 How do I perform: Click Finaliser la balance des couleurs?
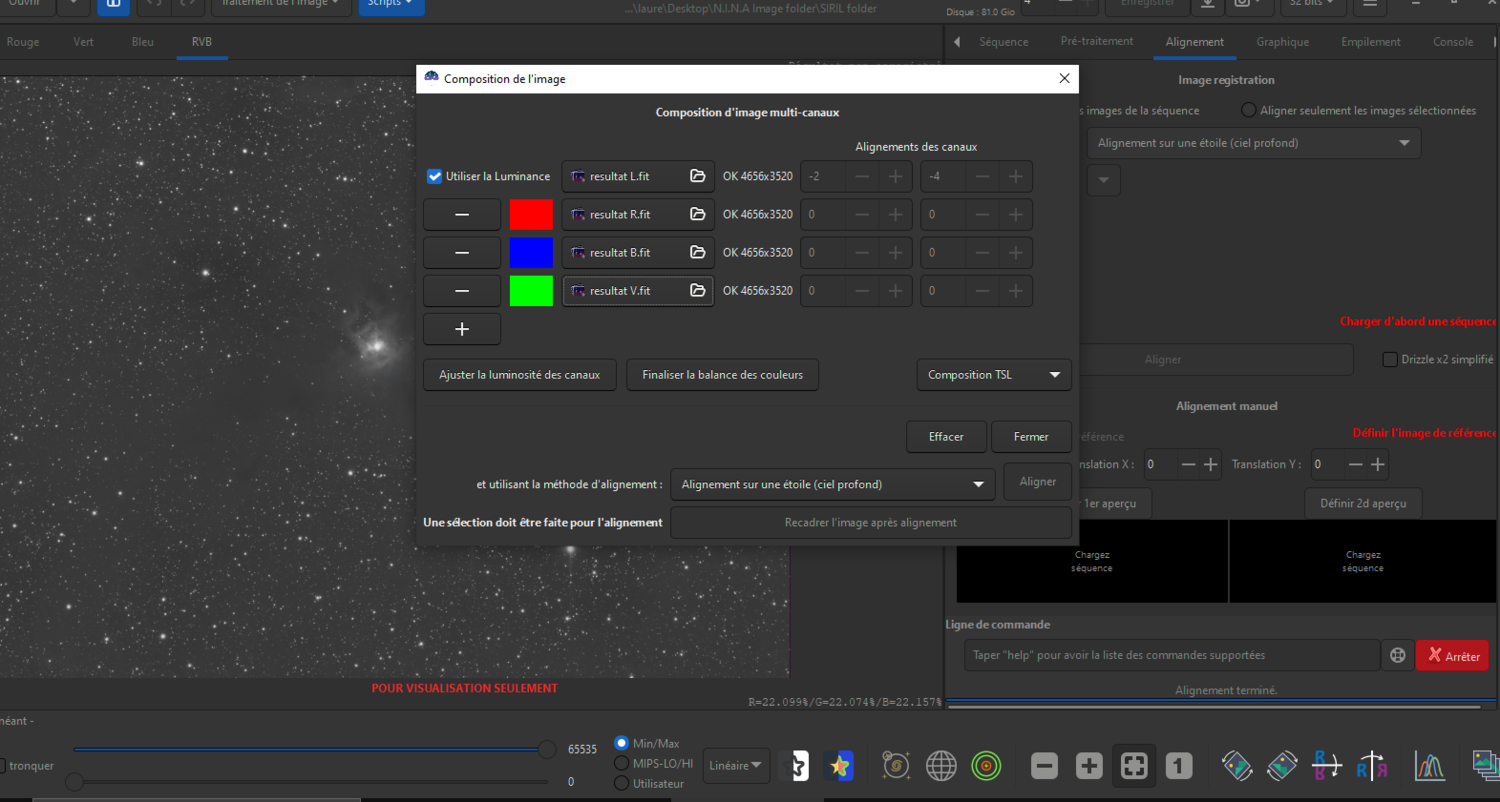pos(723,375)
